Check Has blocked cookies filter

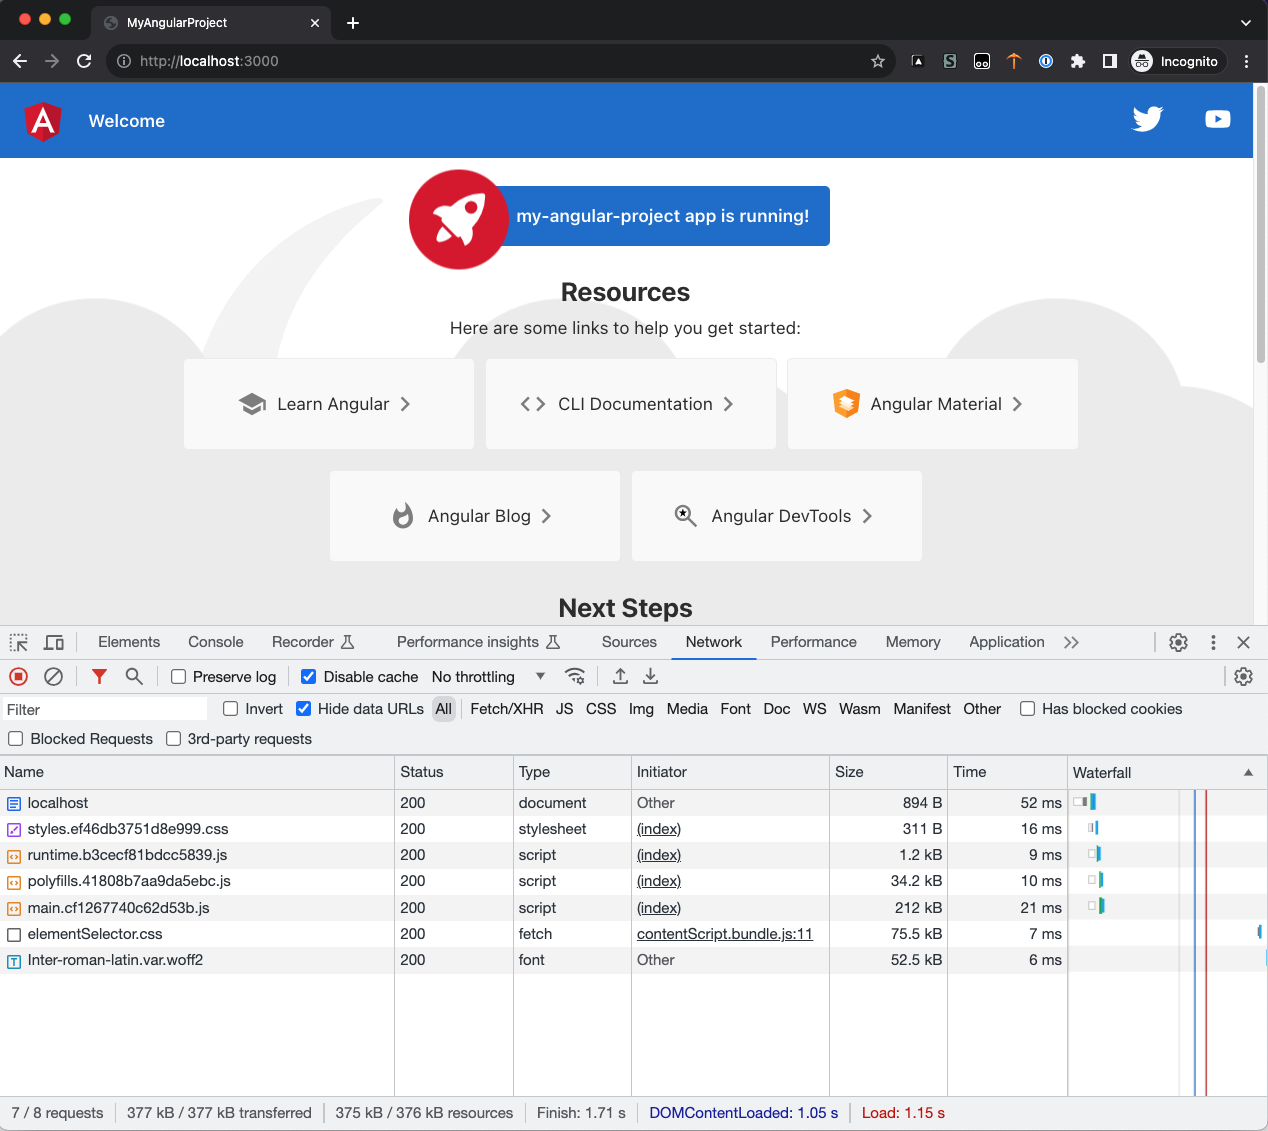click(1027, 709)
